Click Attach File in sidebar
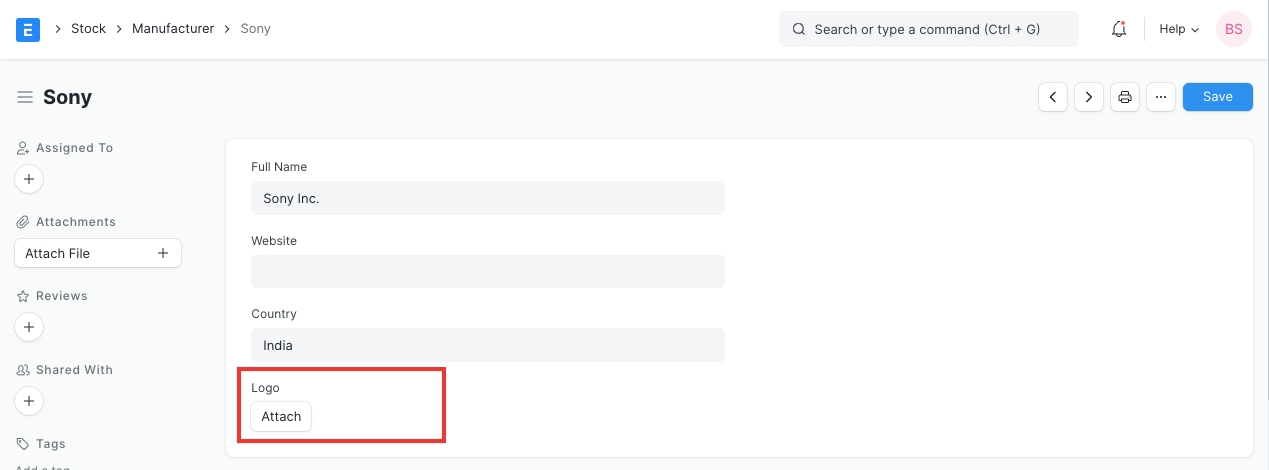This screenshot has height=470, width=1269. (x=97, y=253)
